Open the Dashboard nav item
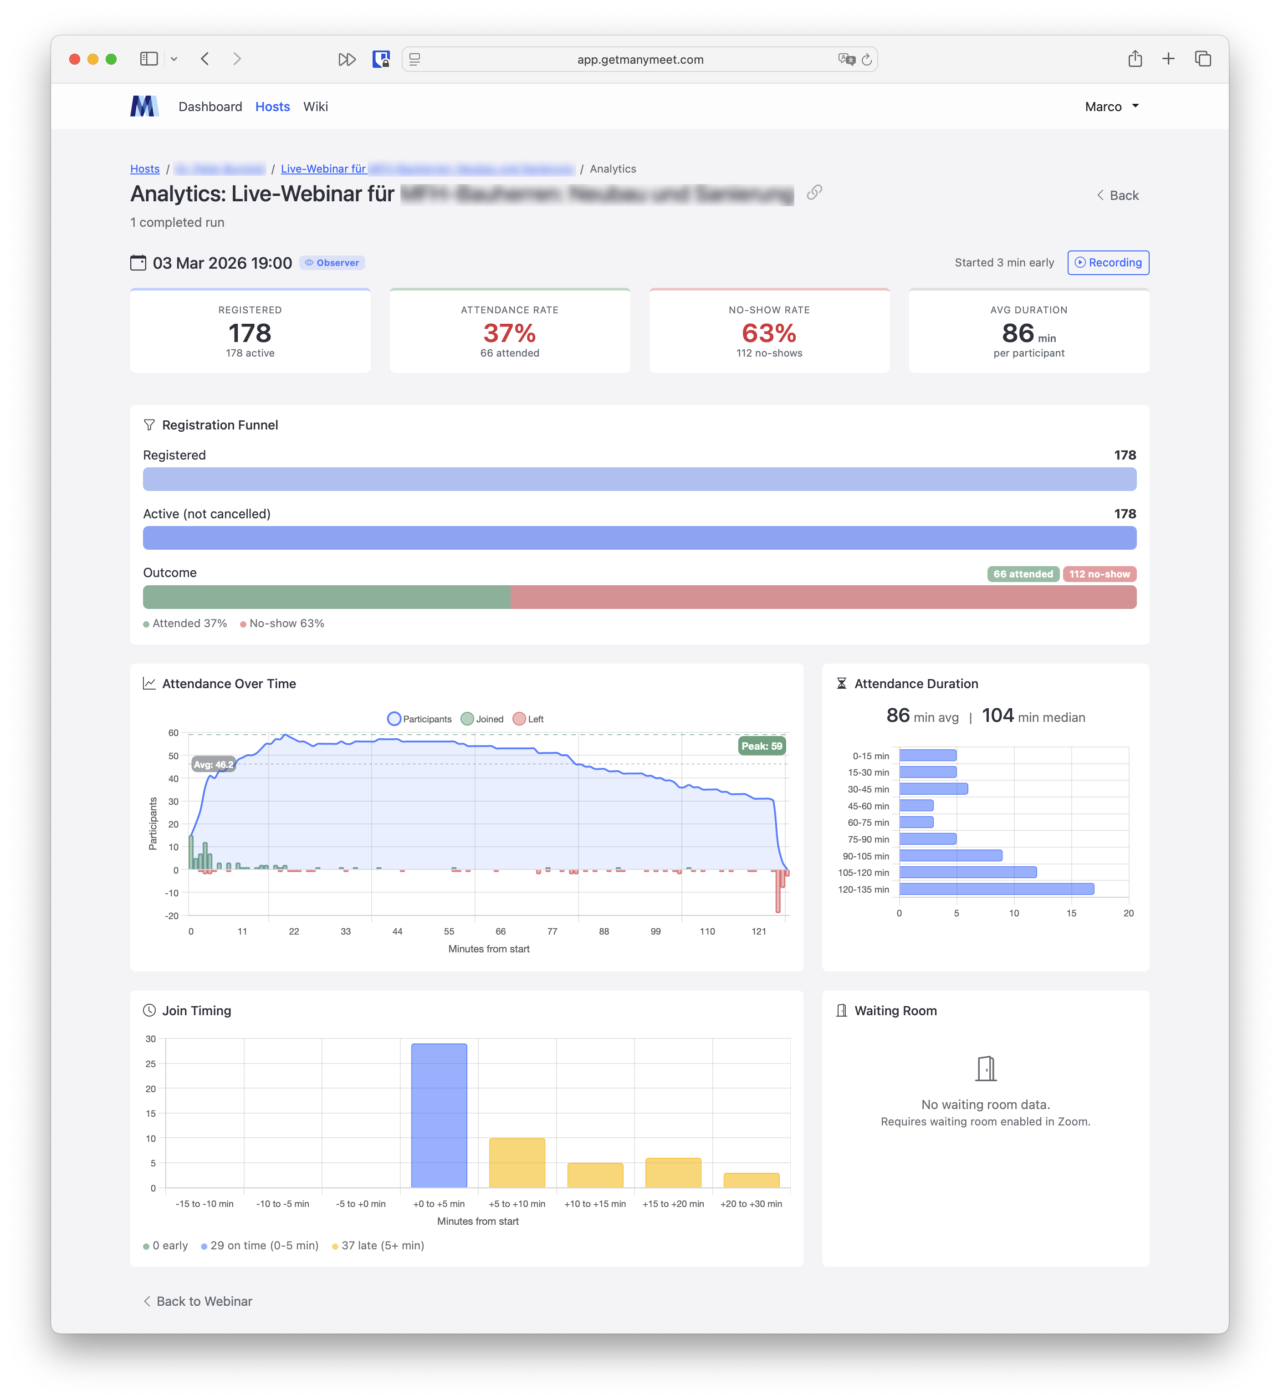This screenshot has height=1400, width=1280. [x=210, y=107]
